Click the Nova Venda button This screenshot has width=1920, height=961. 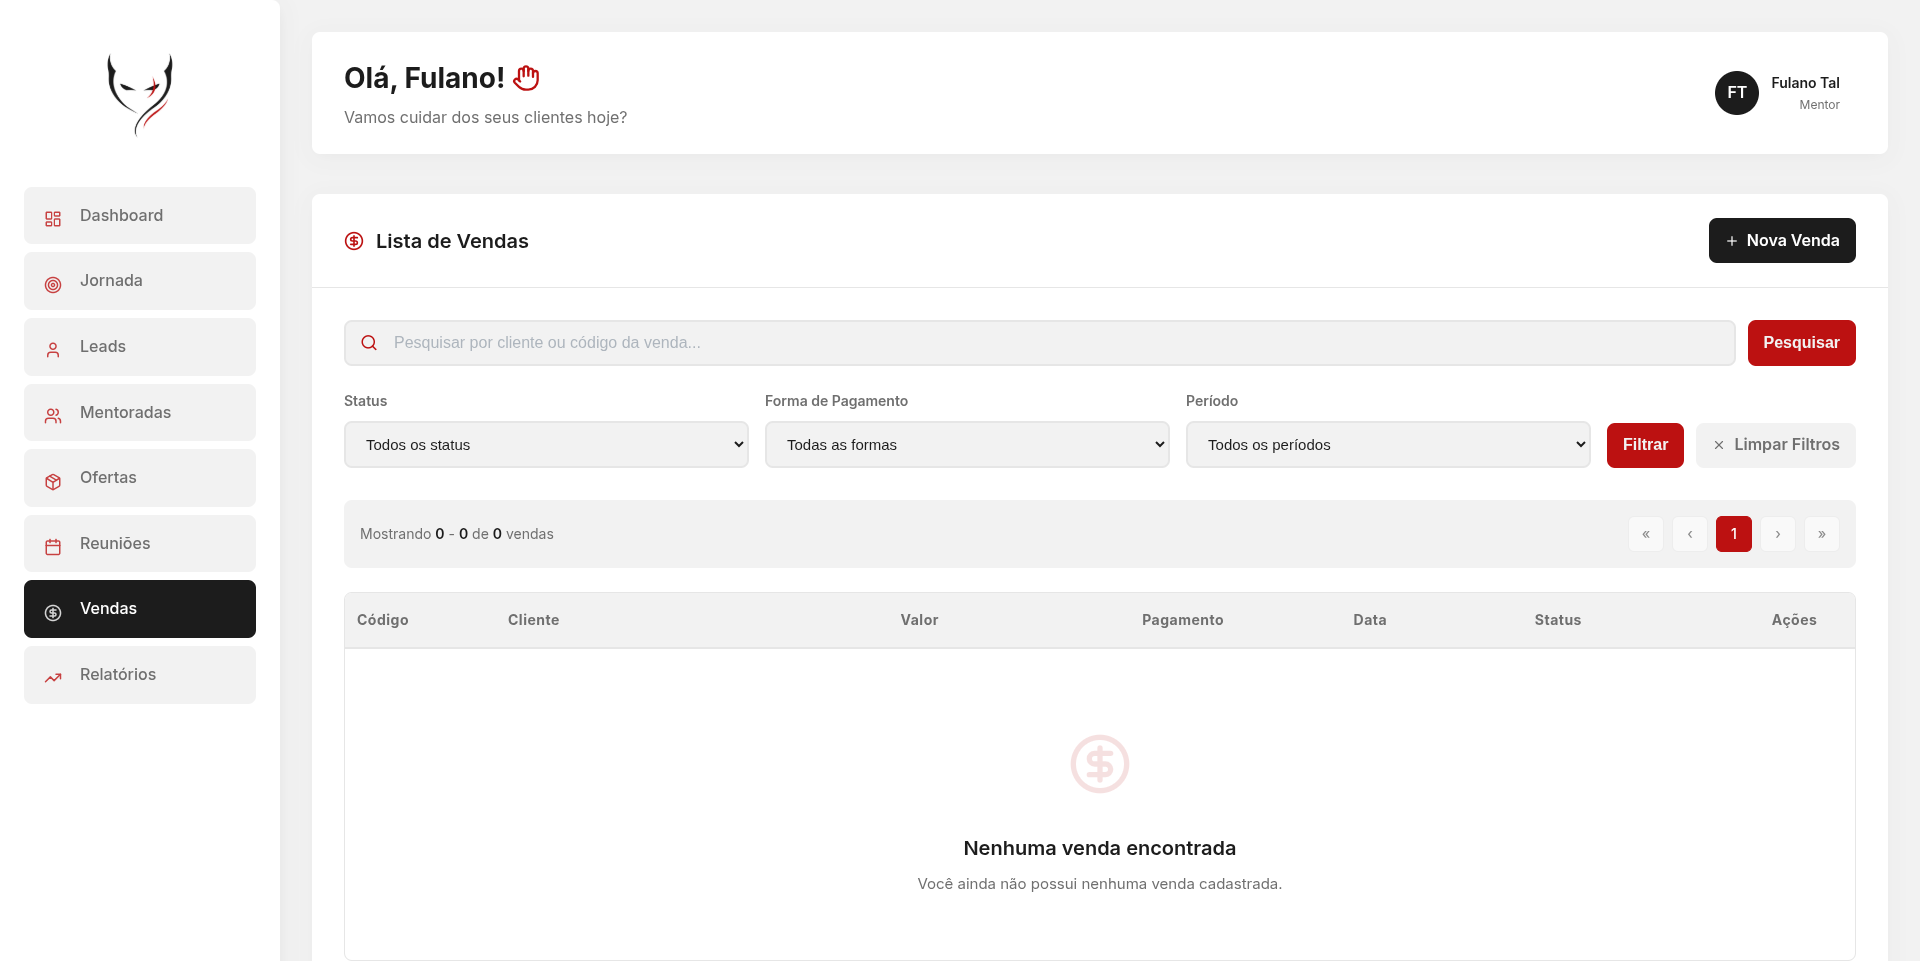point(1782,241)
